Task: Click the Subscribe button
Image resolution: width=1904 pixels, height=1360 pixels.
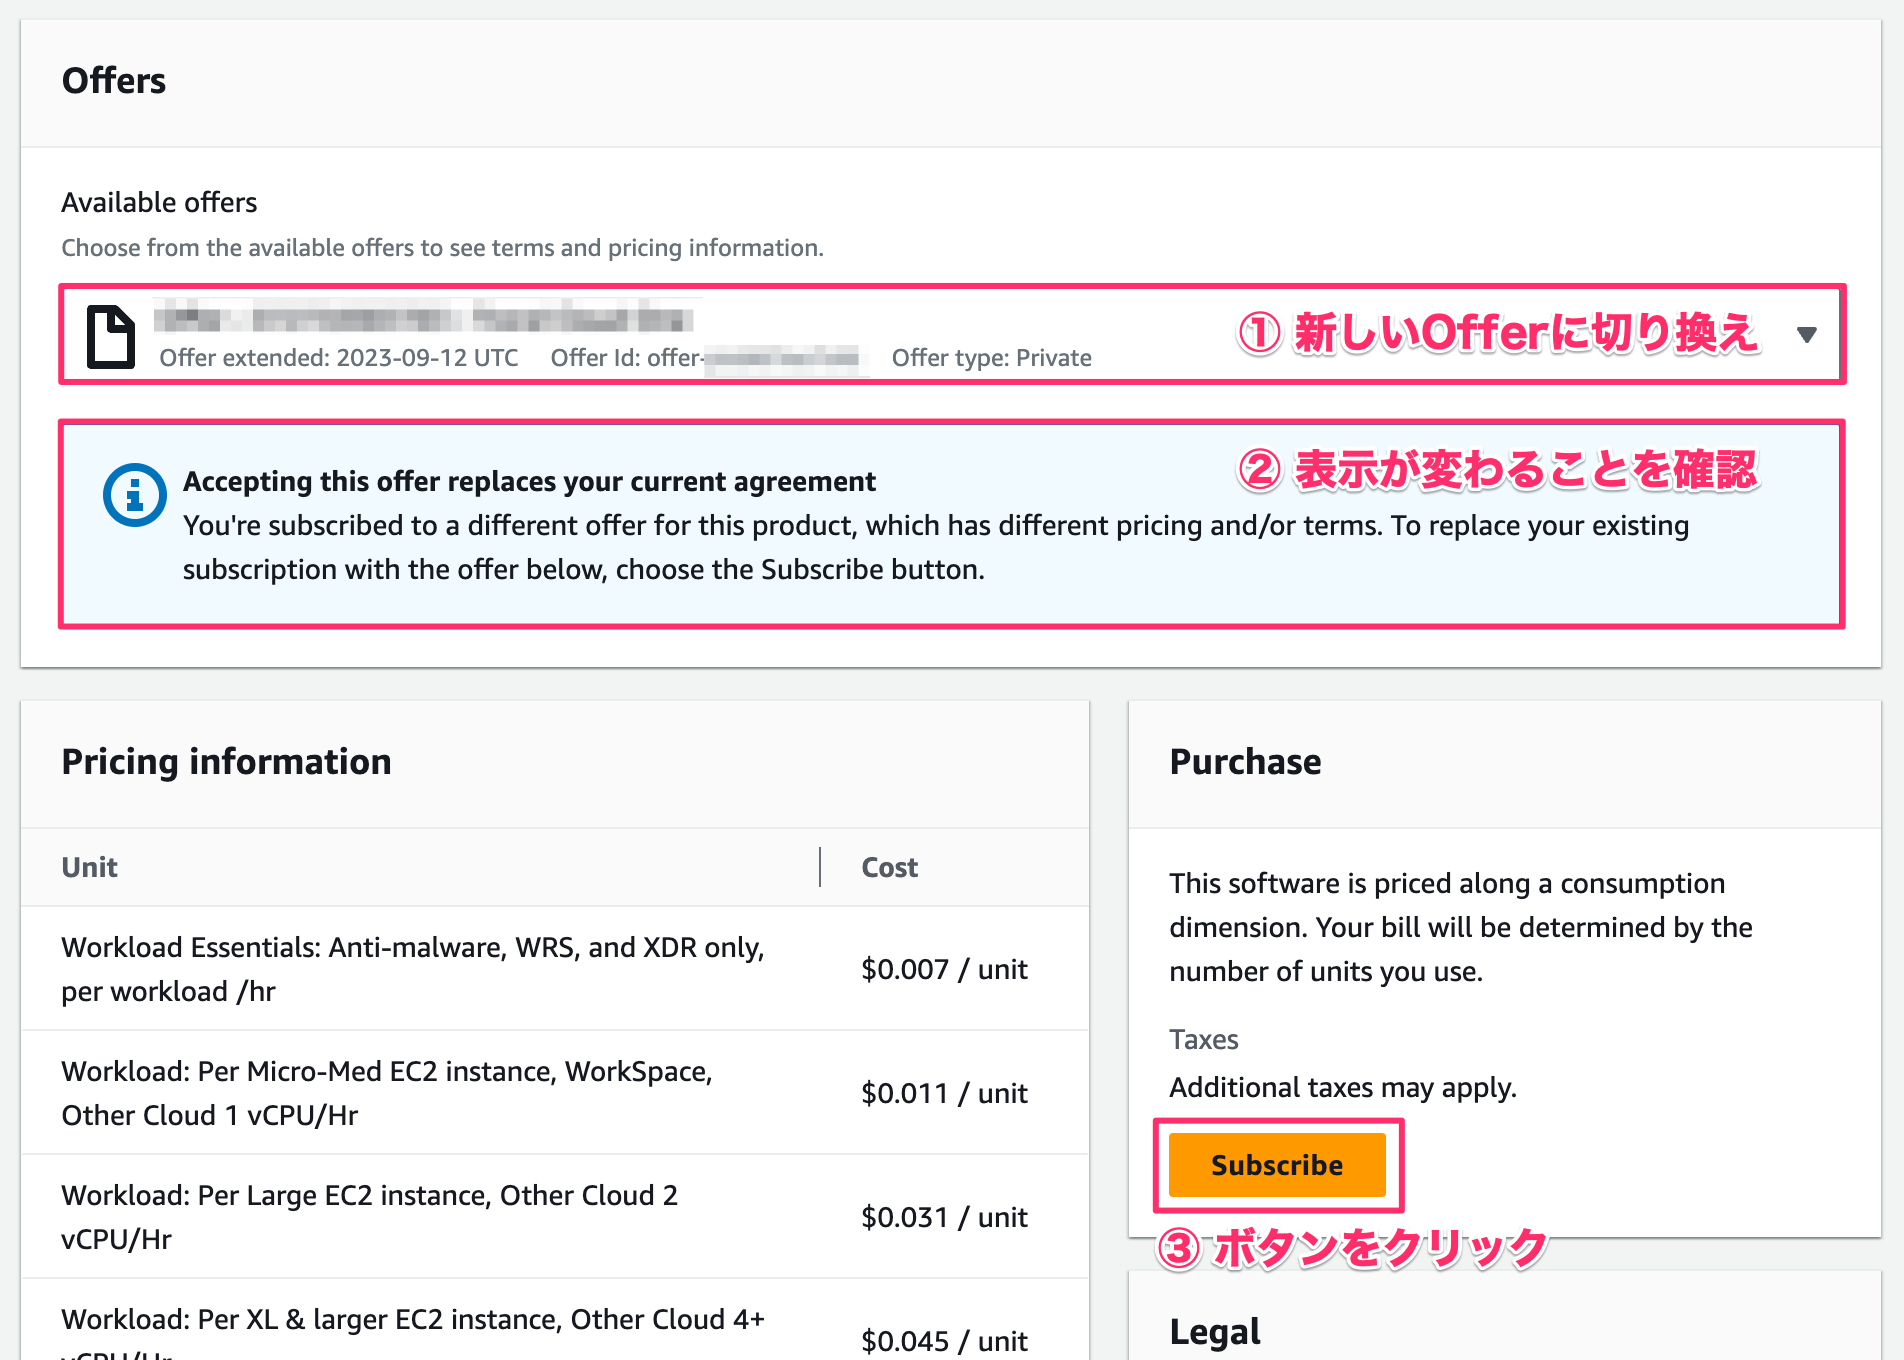Action: point(1276,1165)
